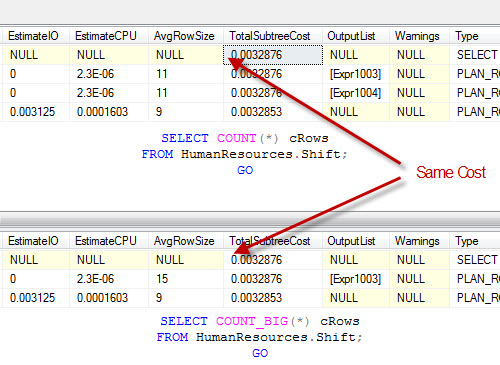Select SELECT Type cell in upper grid

475,55
